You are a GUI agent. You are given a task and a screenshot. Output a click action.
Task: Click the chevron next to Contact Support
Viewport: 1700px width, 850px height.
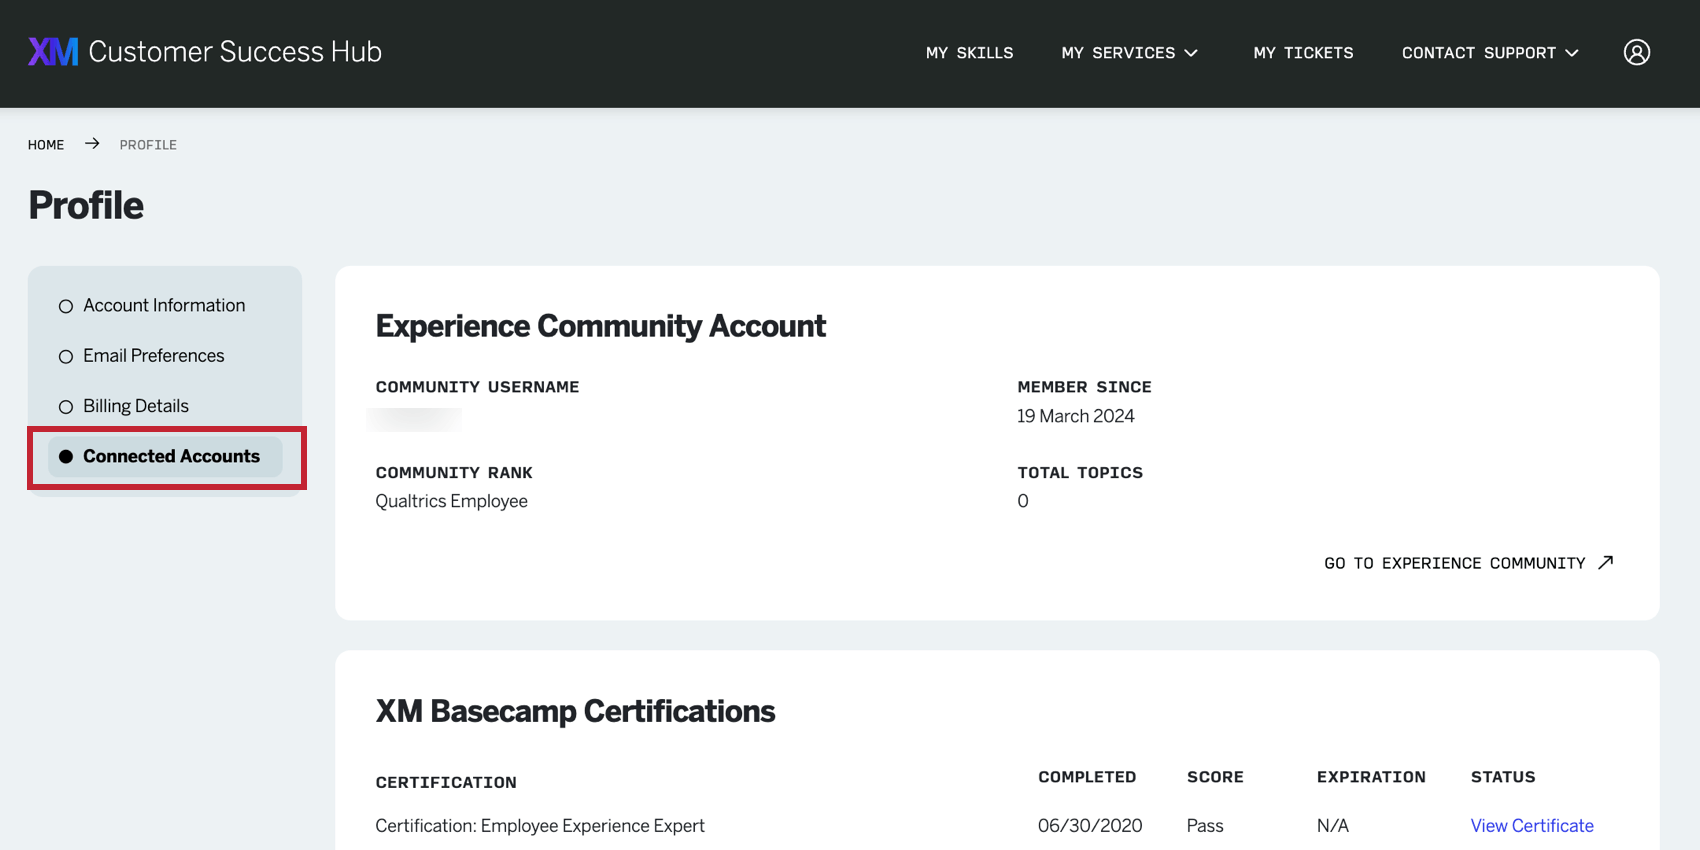pos(1572,53)
